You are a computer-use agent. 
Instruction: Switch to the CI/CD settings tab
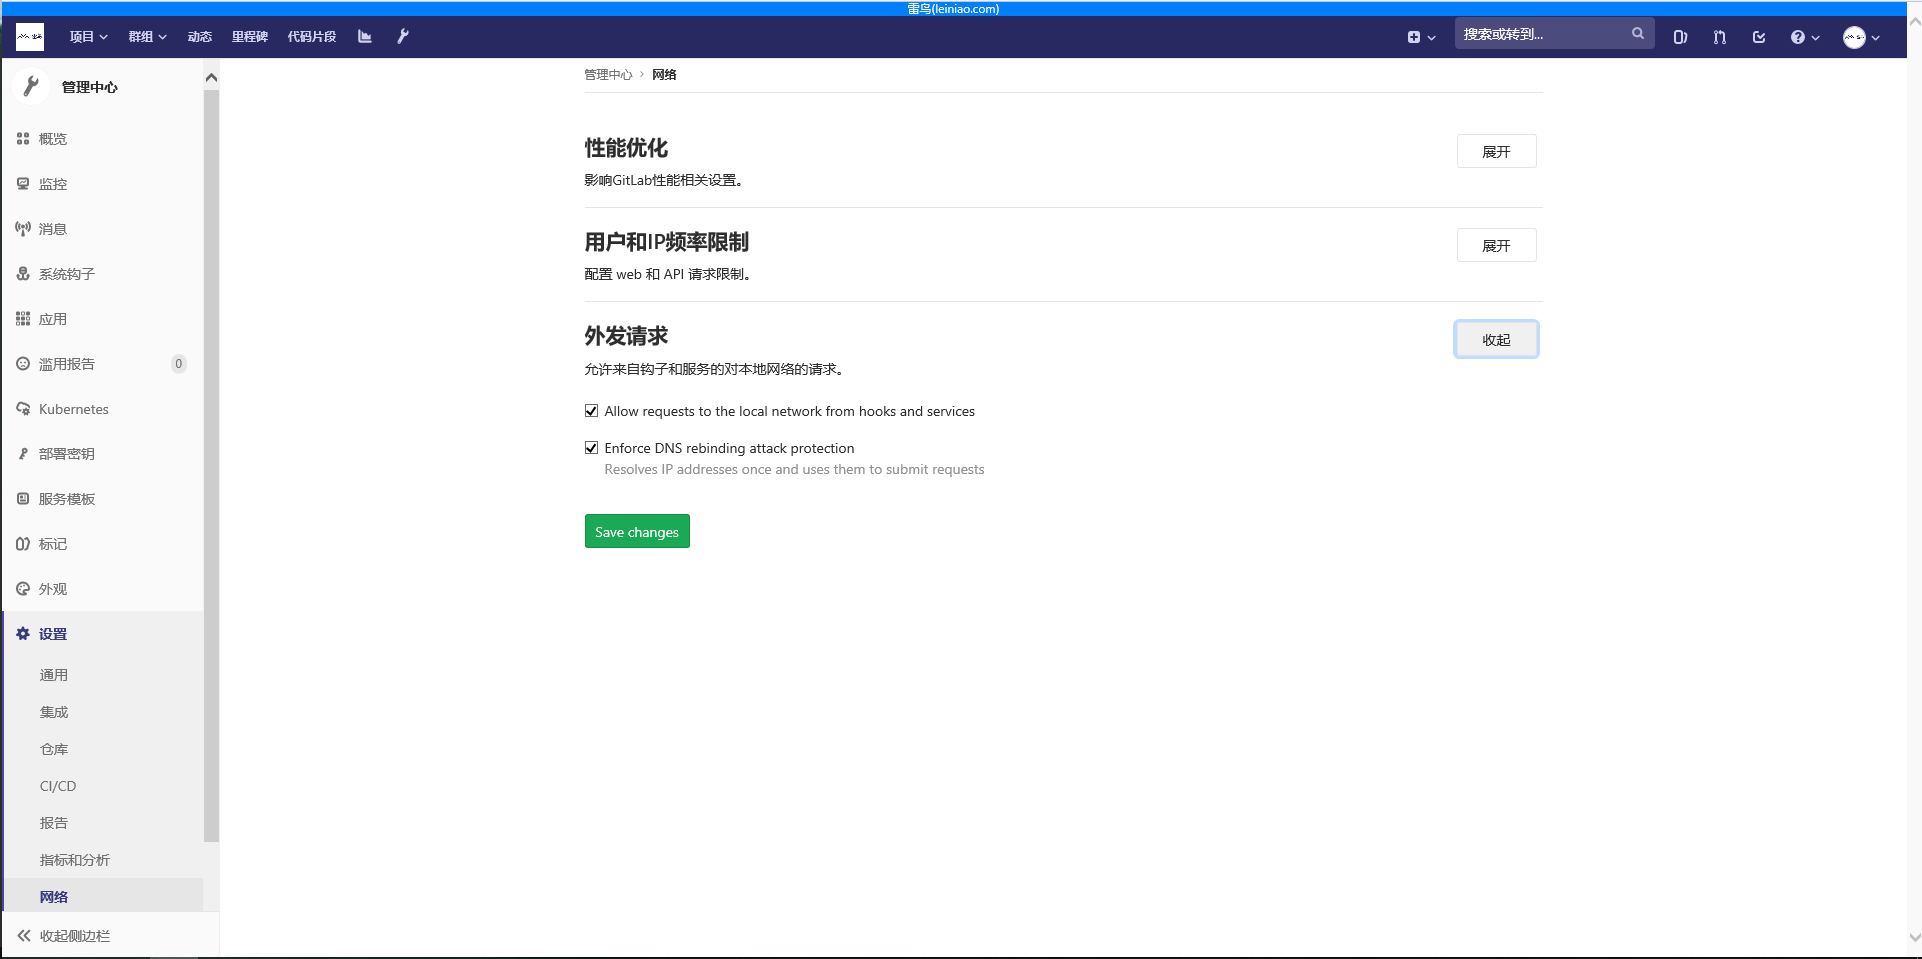(57, 786)
